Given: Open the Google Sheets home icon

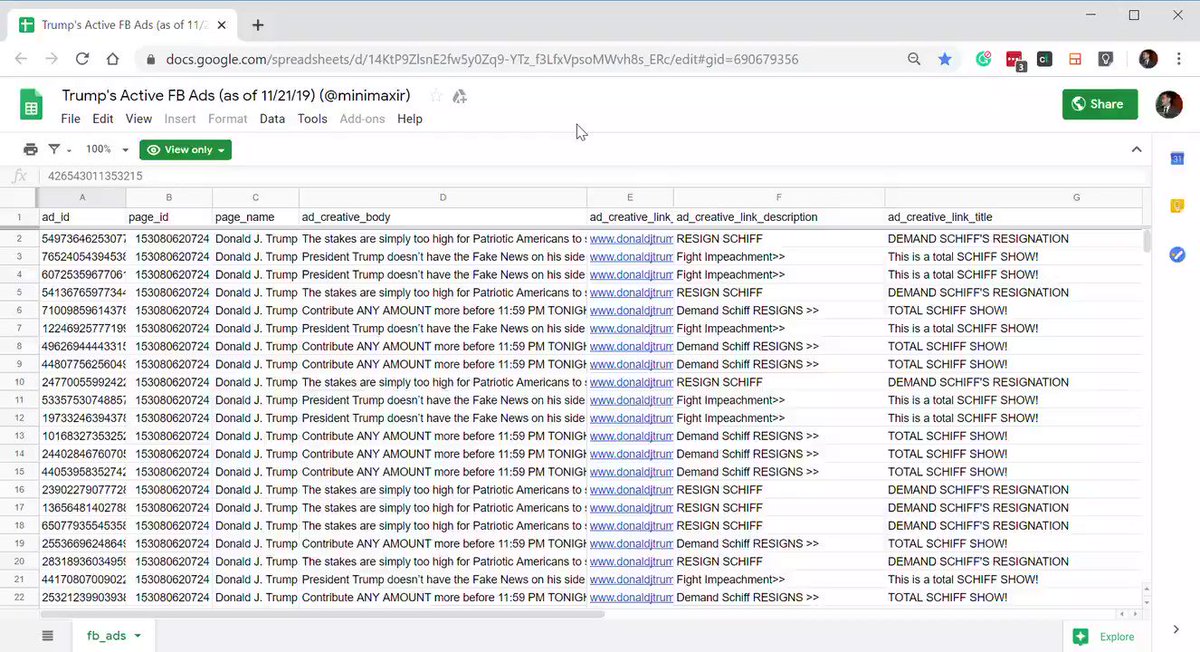Looking at the screenshot, I should click(32, 105).
